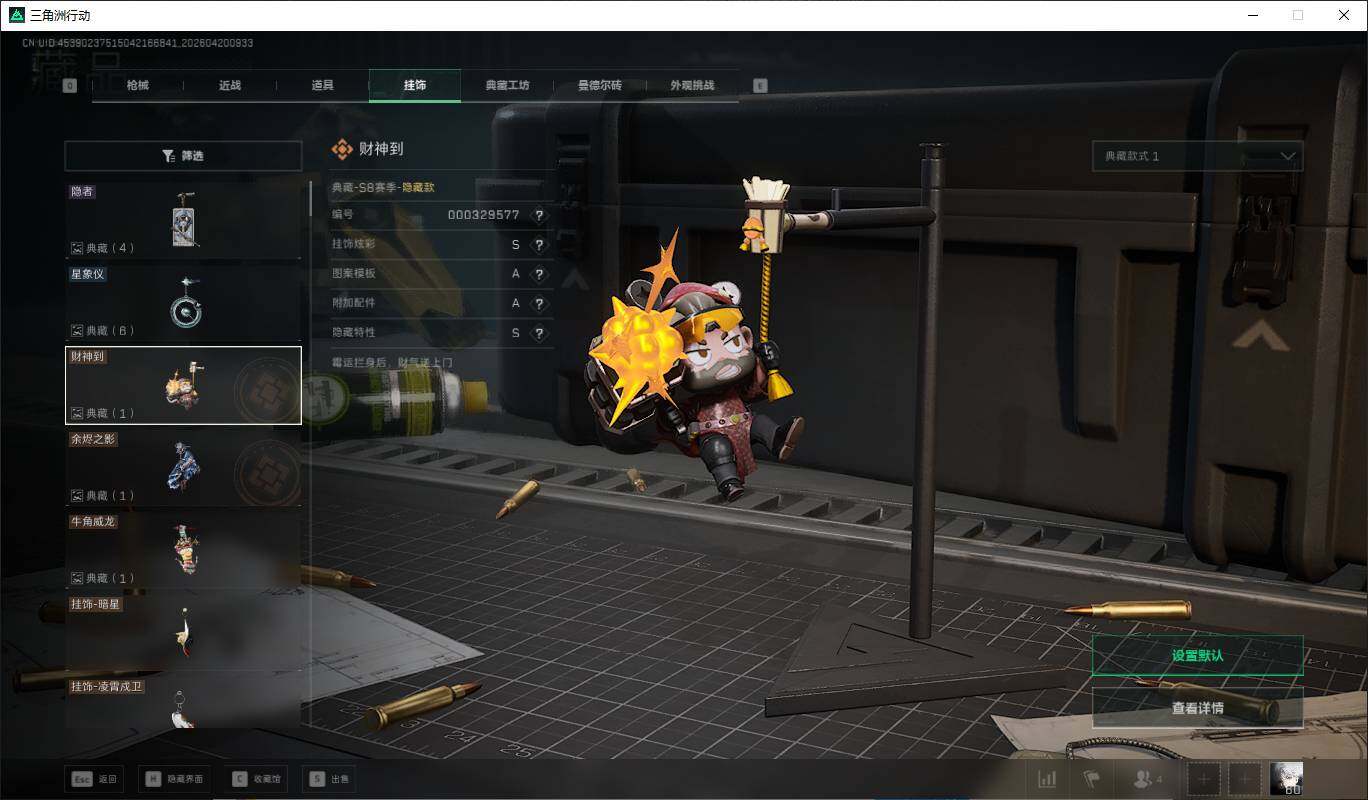Select the 挂饰 tab

point(415,86)
